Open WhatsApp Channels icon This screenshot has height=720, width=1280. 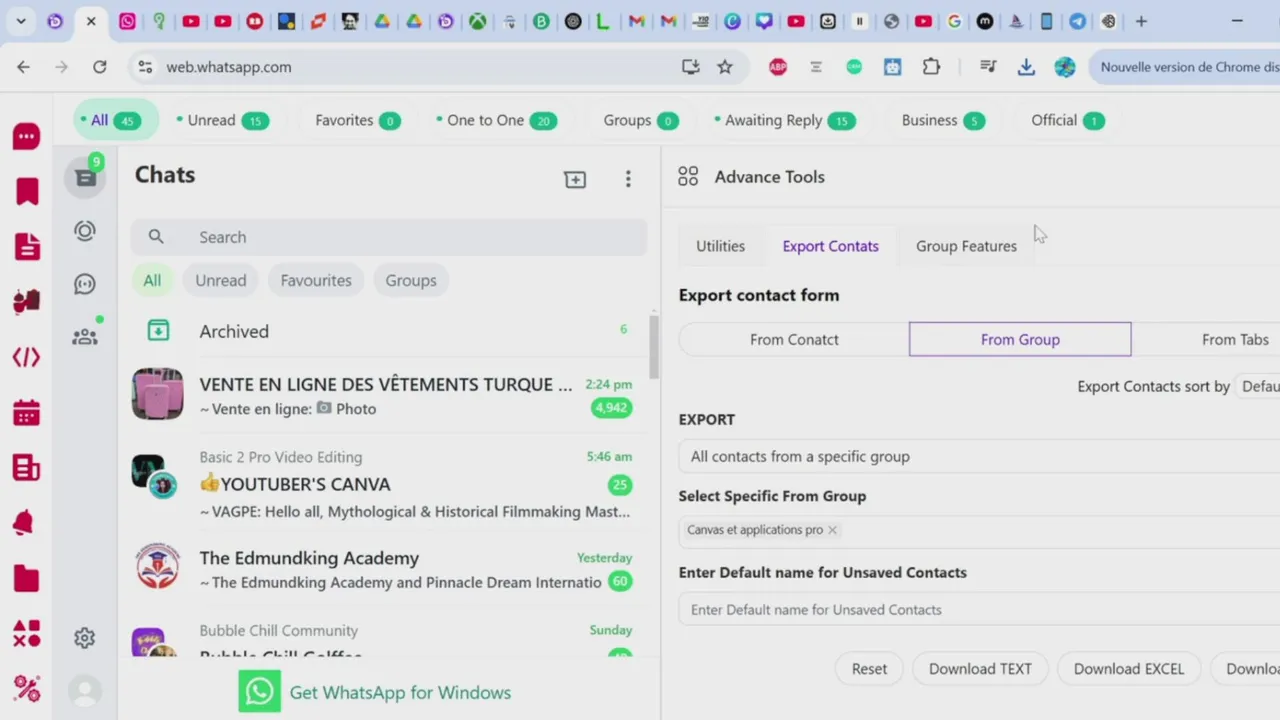point(85,284)
